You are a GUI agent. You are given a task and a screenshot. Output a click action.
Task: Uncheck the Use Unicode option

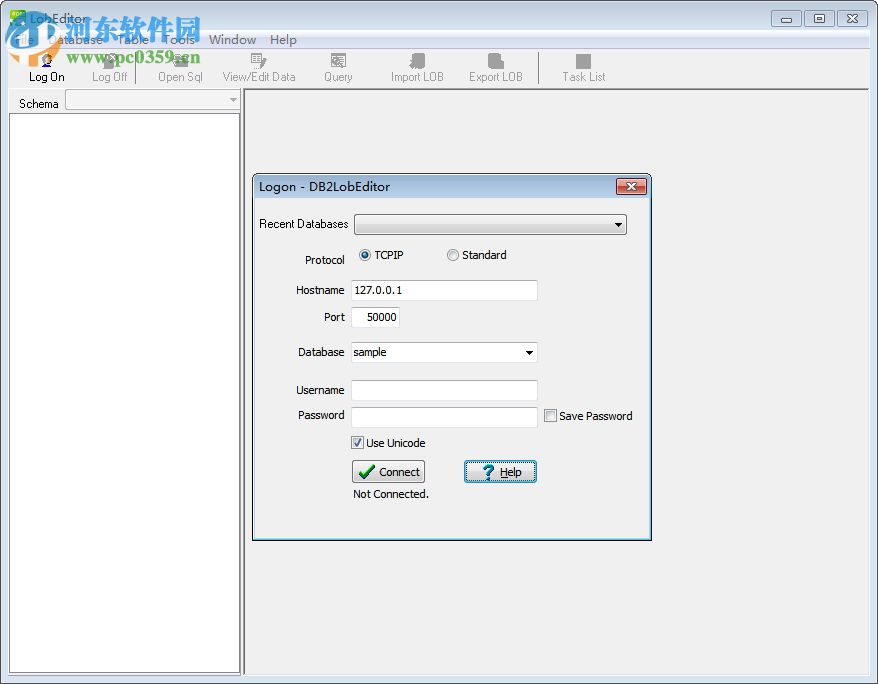357,442
